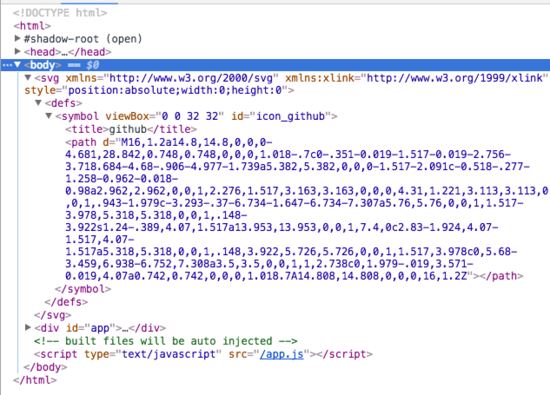Expand the collapsed head element

[x=17, y=51]
